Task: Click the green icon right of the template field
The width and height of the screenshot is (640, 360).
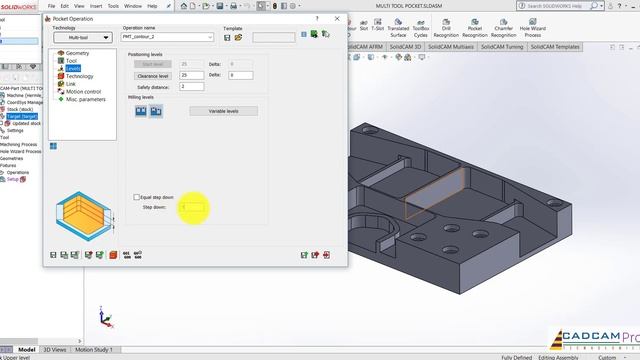Action: tap(314, 34)
